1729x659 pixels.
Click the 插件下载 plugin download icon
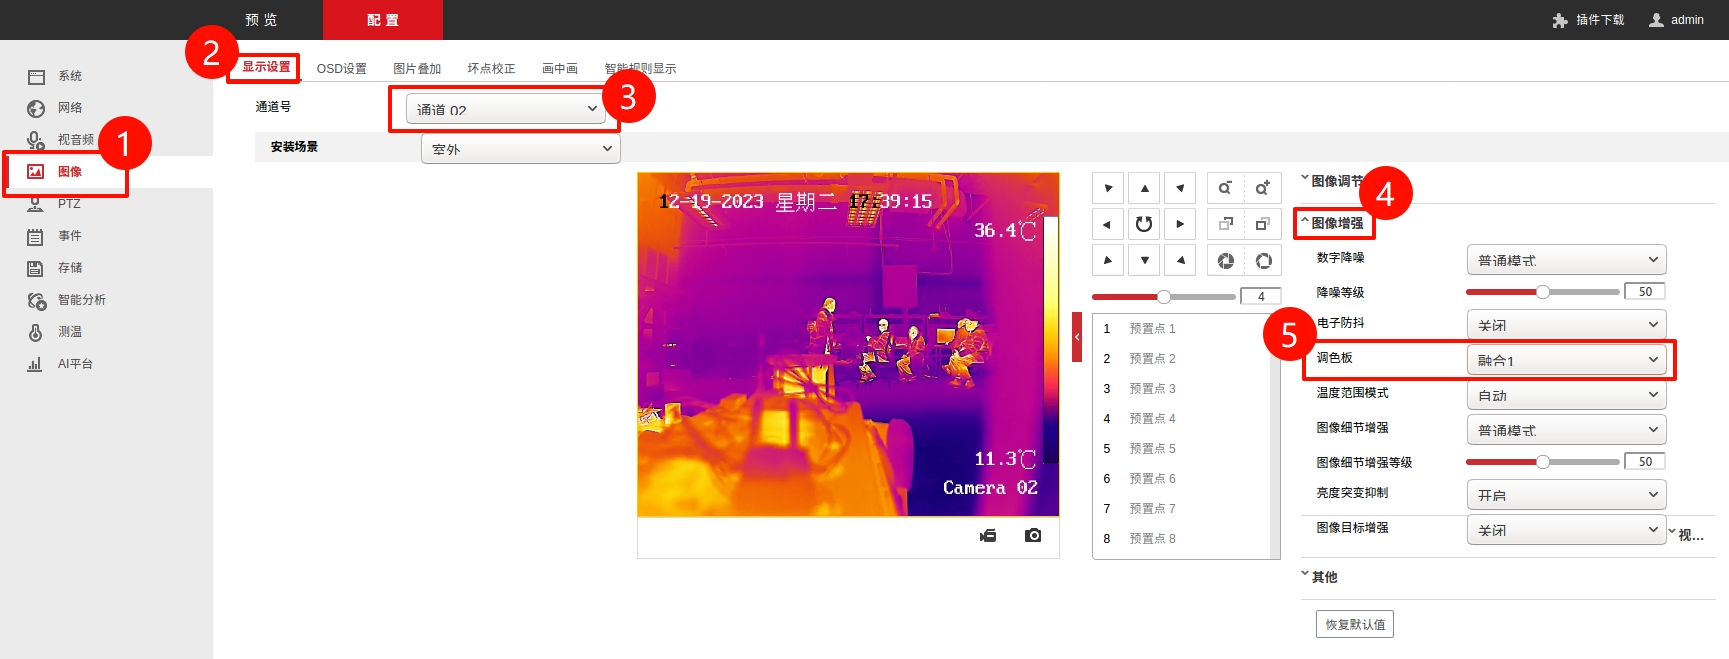1560,20
